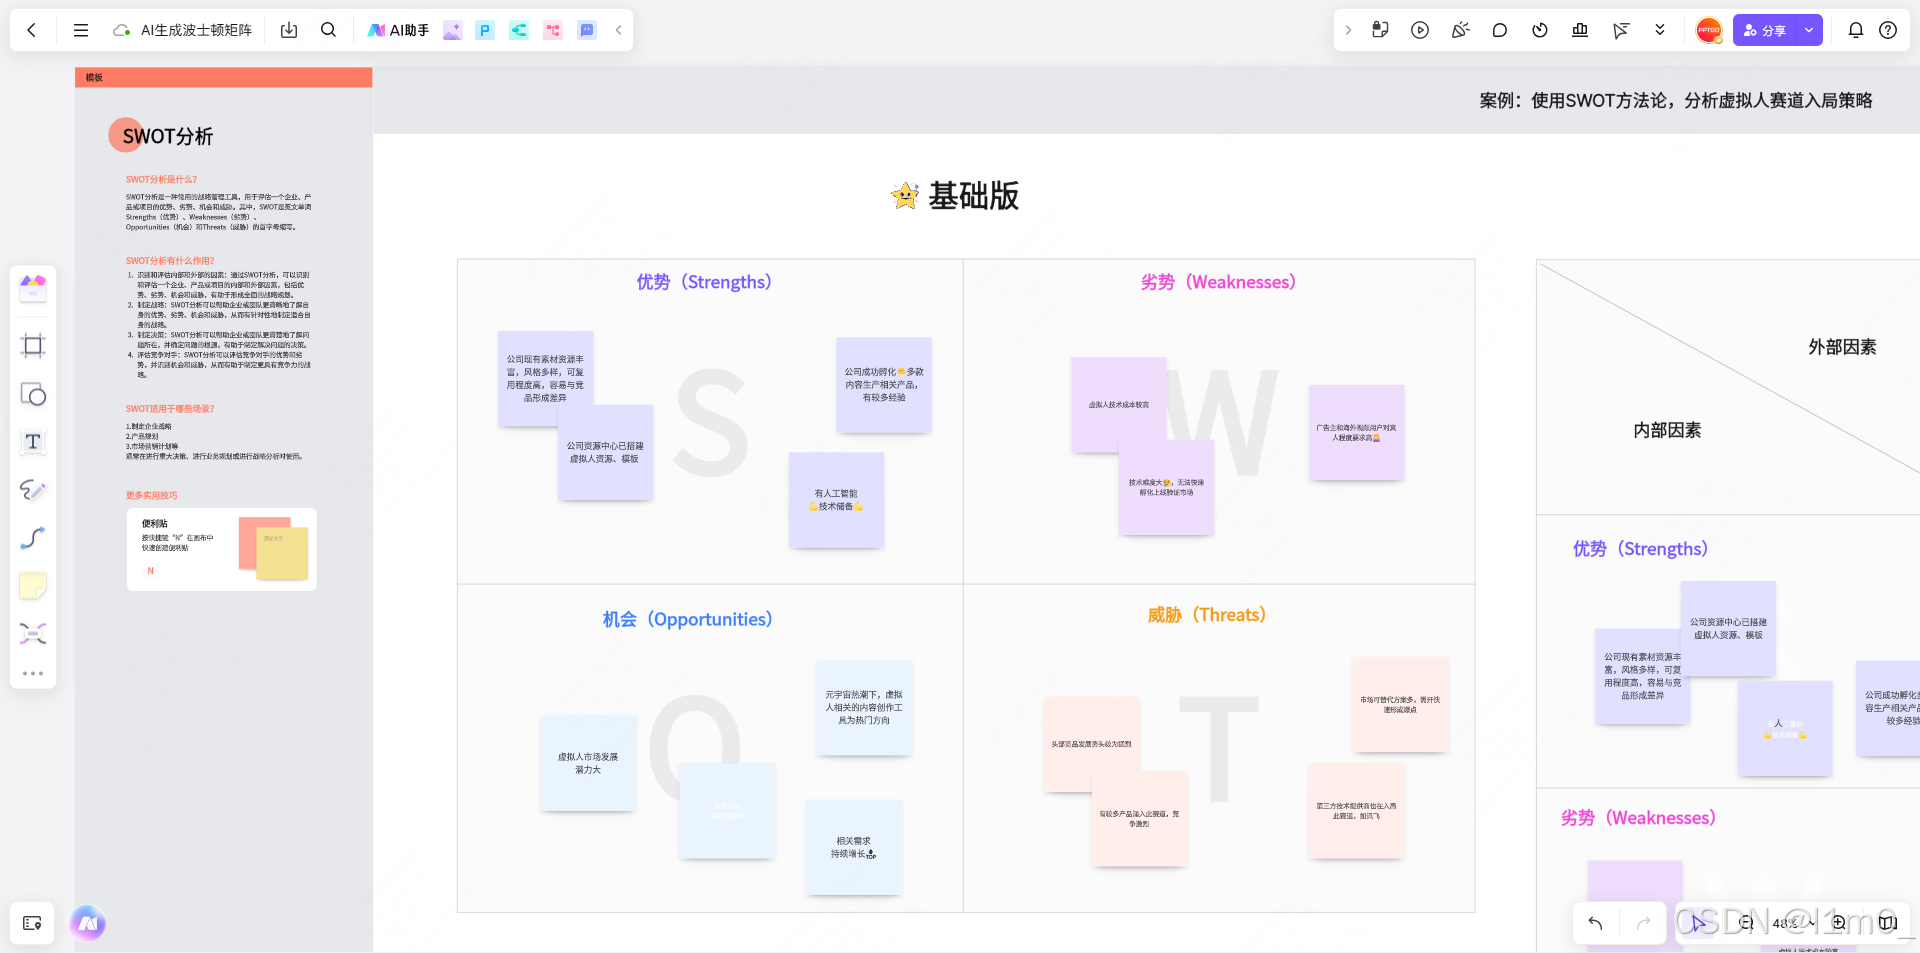Click the back arrow in top toolbar
Viewport: 1920px width, 953px height.
pyautogui.click(x=32, y=30)
